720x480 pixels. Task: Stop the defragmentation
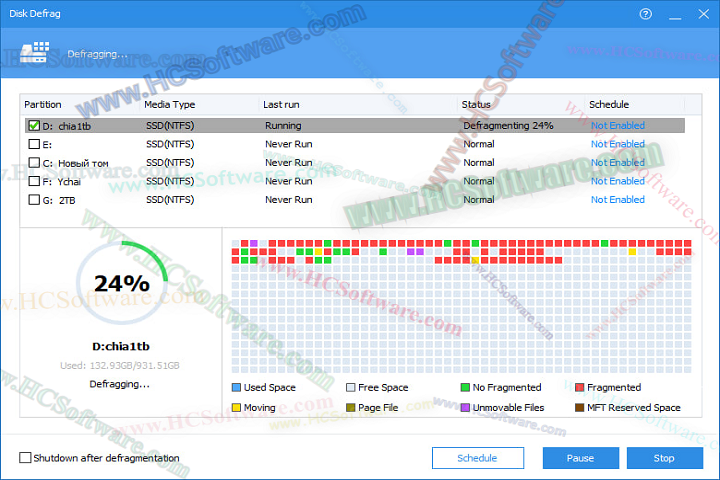click(x=664, y=458)
